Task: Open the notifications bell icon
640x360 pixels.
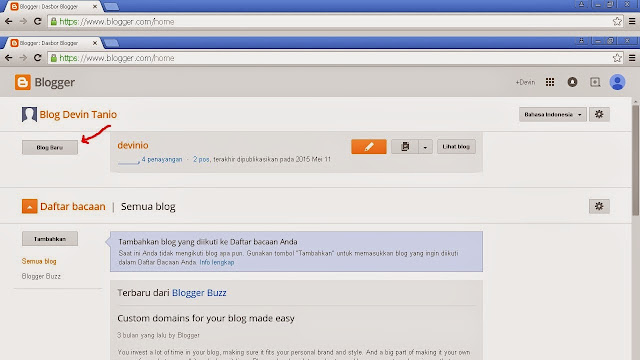Action: coord(572,82)
